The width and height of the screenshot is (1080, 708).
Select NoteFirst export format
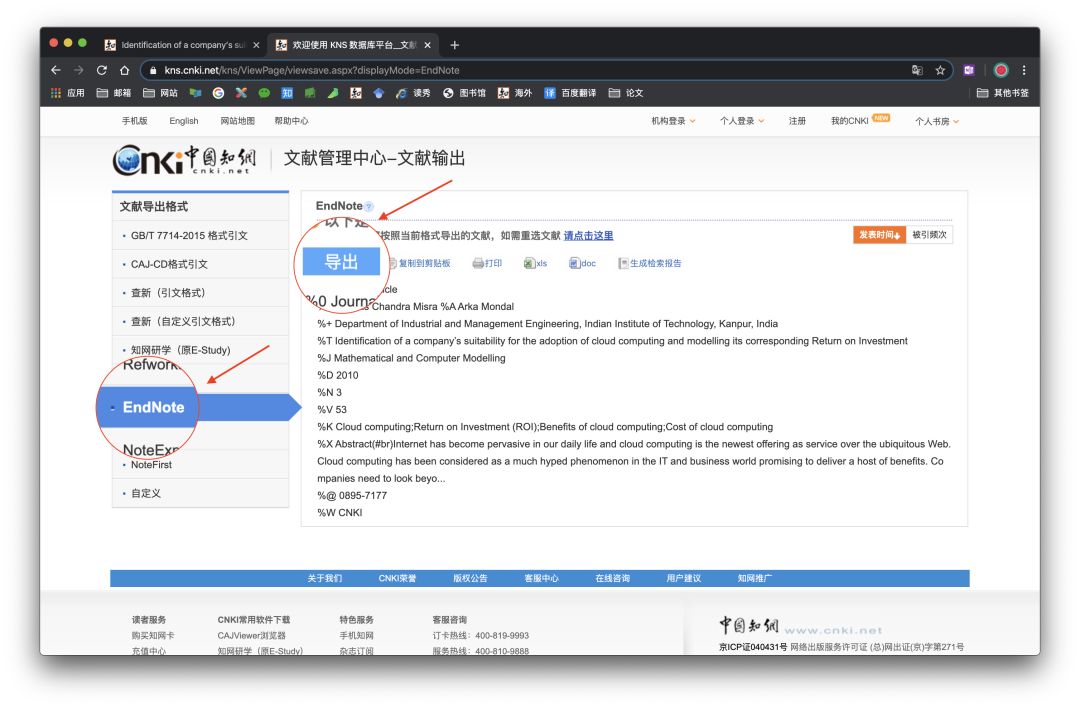(x=152, y=465)
